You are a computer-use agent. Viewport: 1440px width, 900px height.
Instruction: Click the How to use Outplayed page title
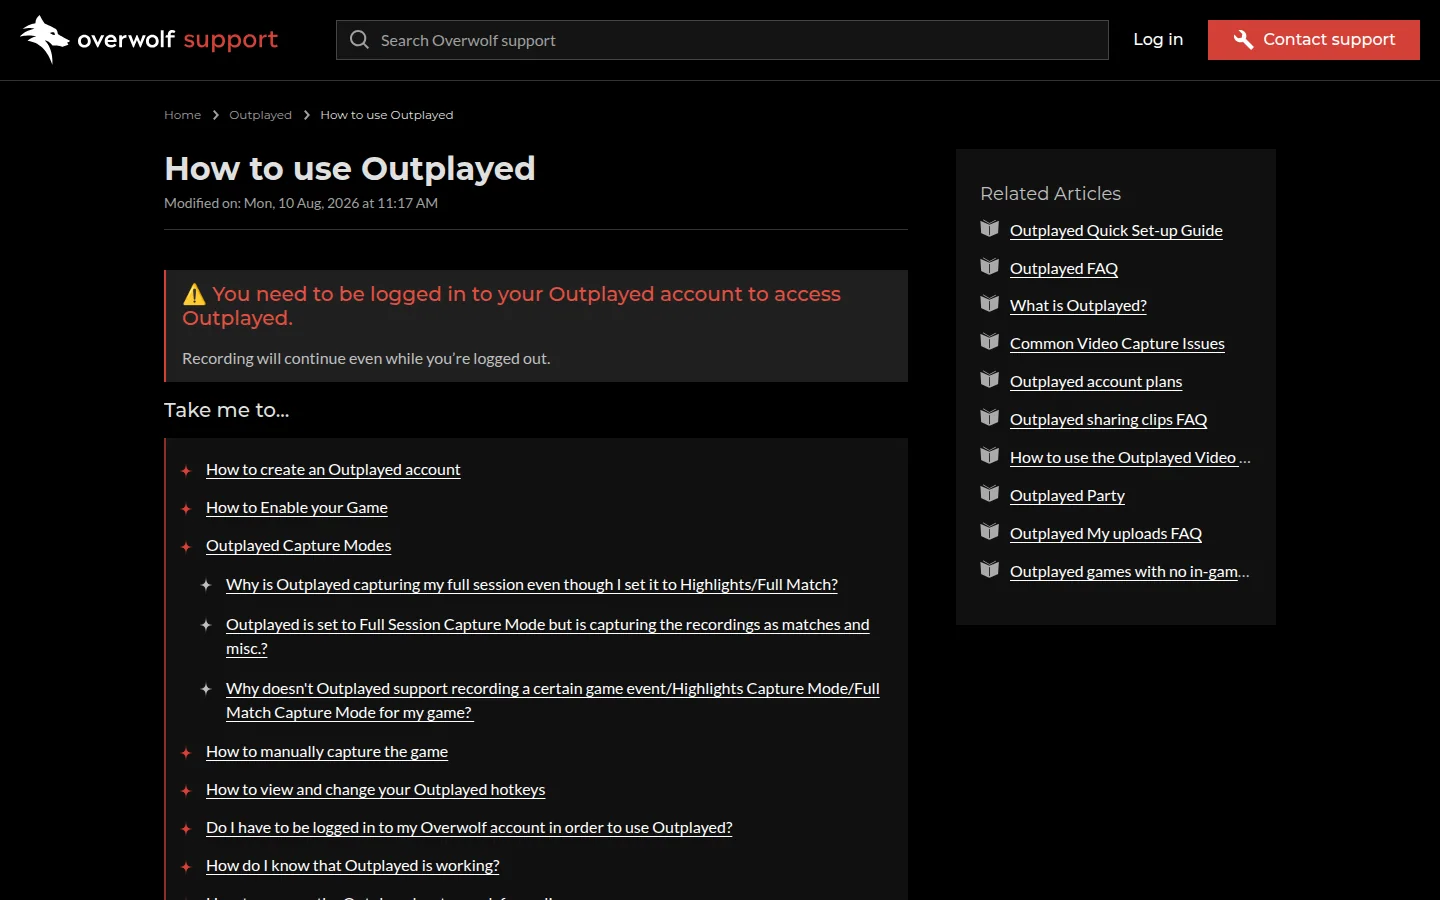350,168
